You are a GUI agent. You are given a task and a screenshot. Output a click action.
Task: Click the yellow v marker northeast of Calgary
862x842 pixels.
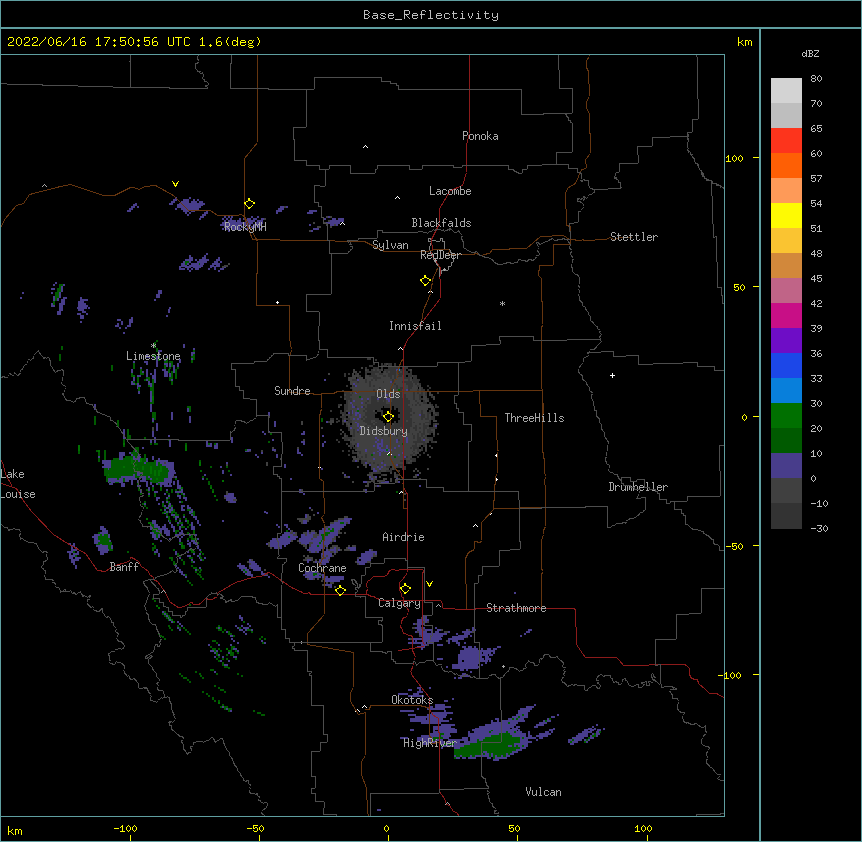pyautogui.click(x=429, y=584)
